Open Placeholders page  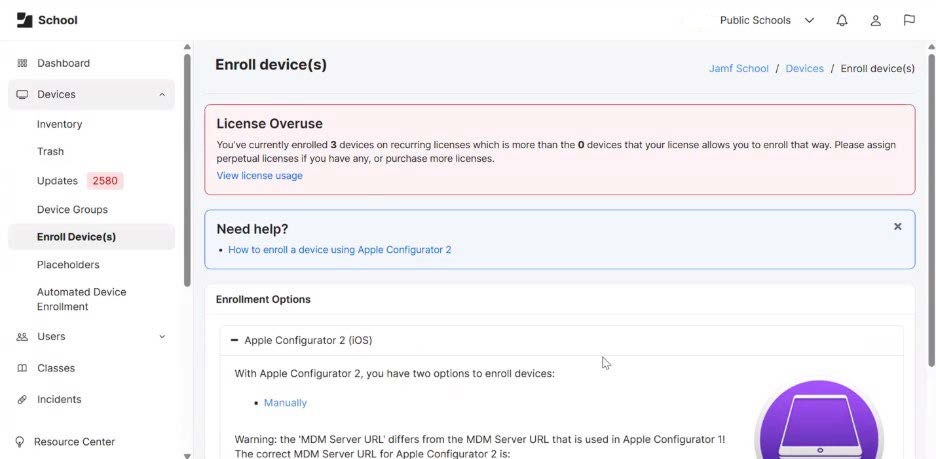click(68, 264)
